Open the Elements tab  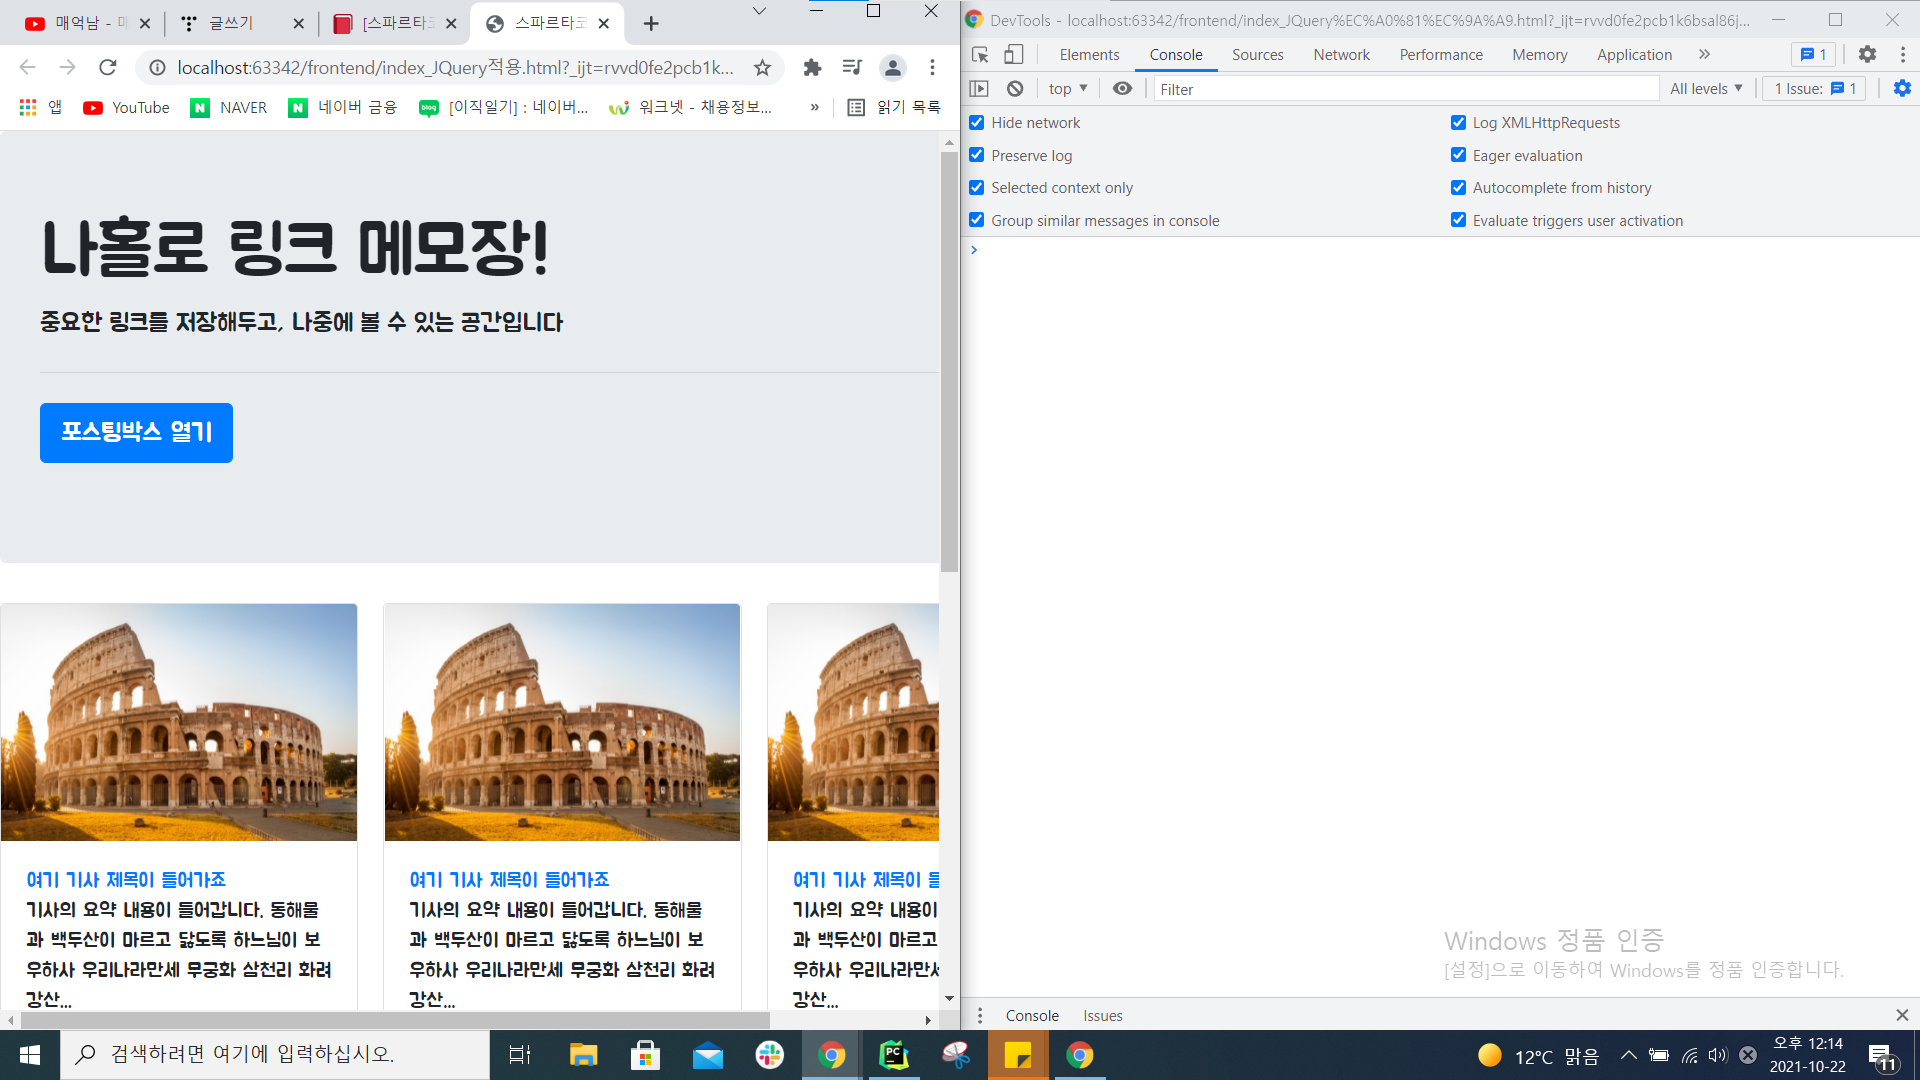[1089, 55]
